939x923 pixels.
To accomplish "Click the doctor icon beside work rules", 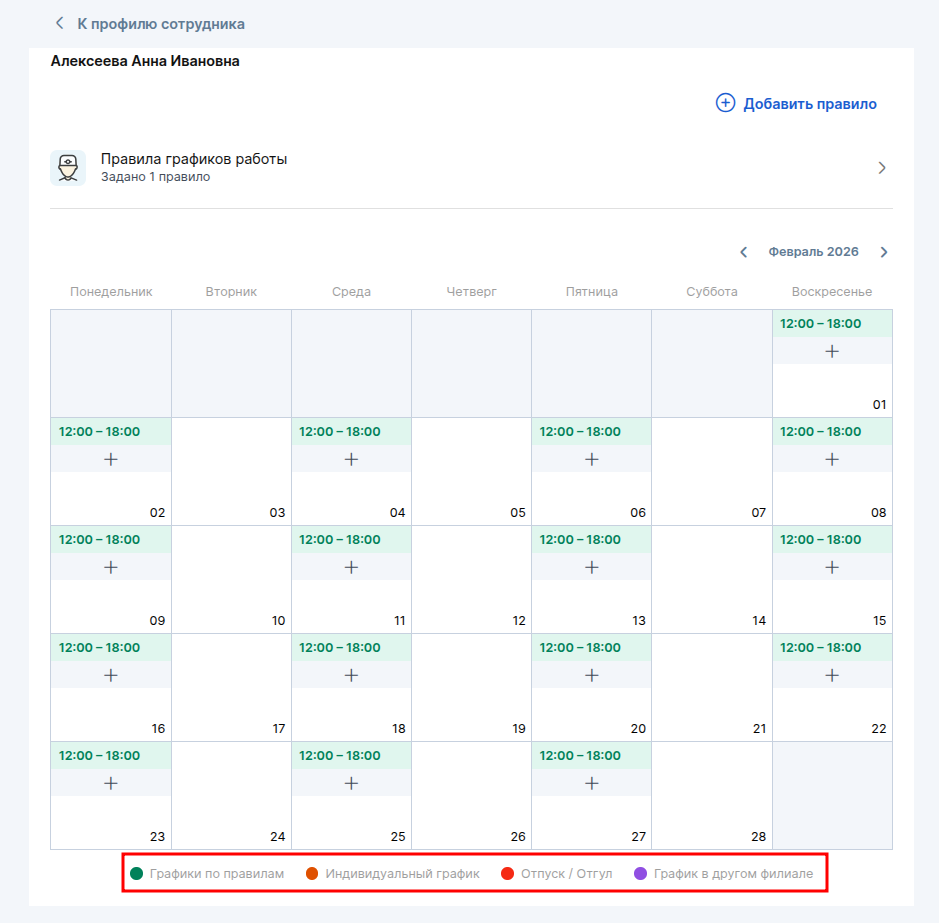I will point(68,168).
